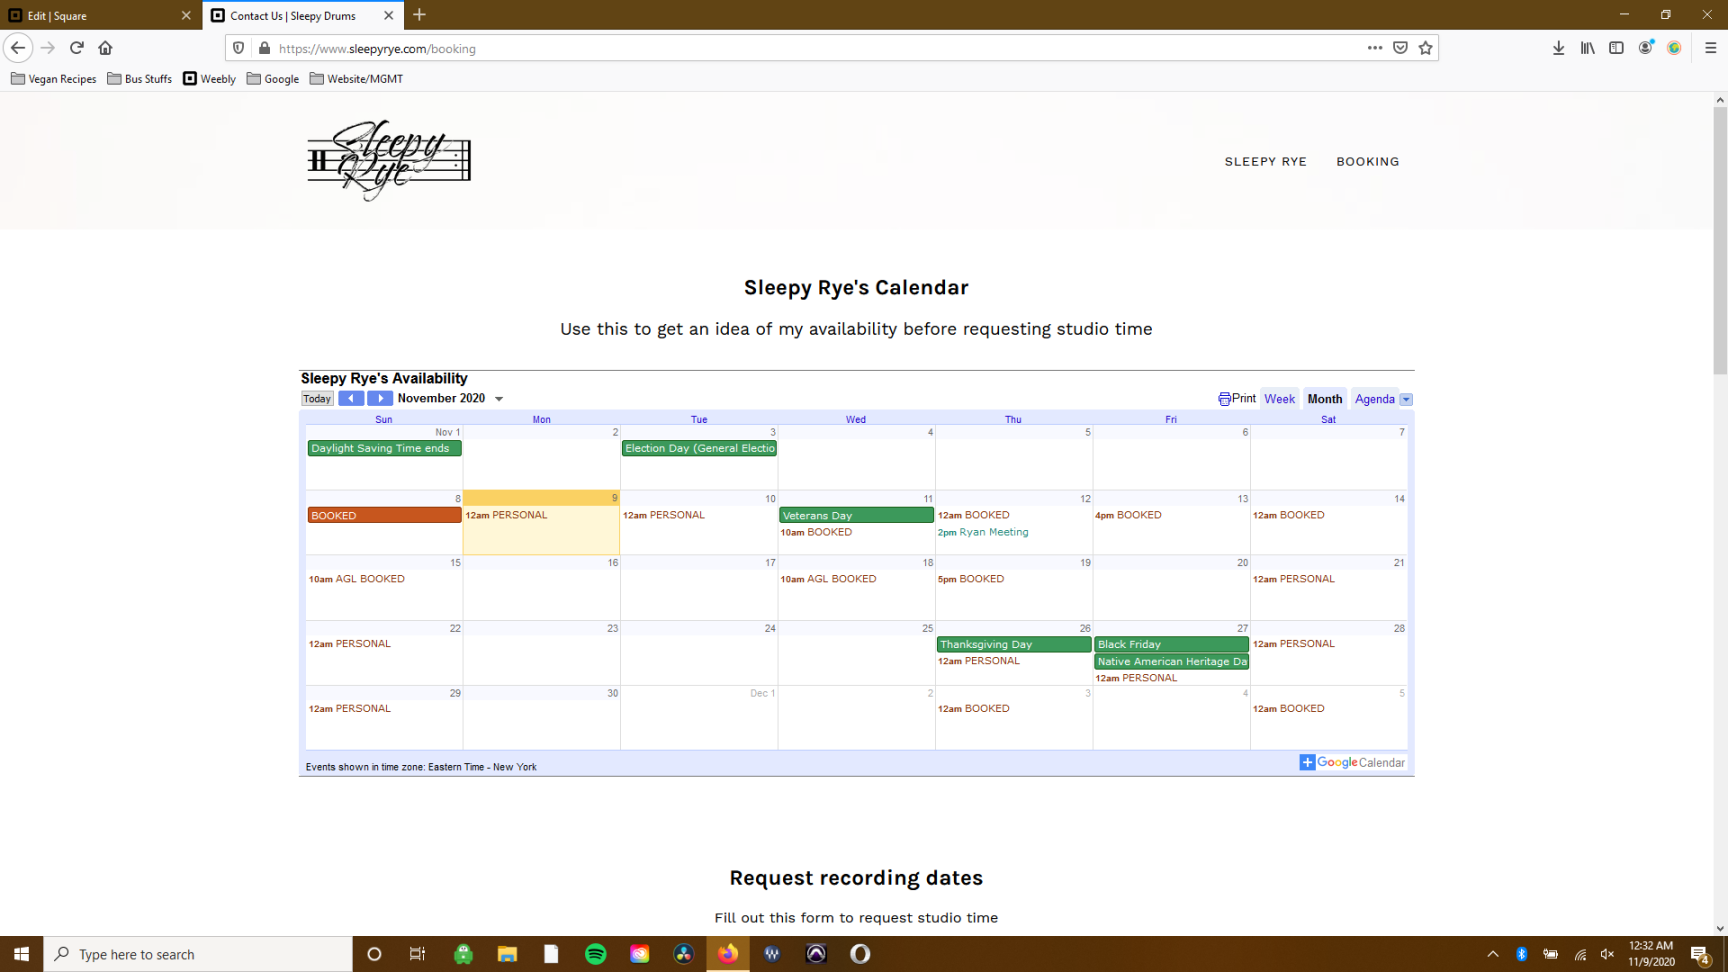
Task: Open Daylight Saving Time ends event
Action: point(384,448)
